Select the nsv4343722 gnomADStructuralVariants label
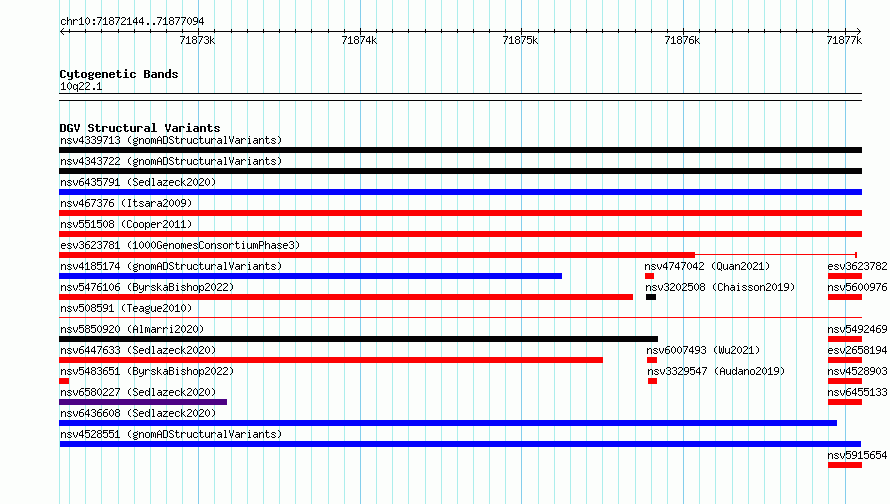This screenshot has width=890, height=504. click(171, 161)
